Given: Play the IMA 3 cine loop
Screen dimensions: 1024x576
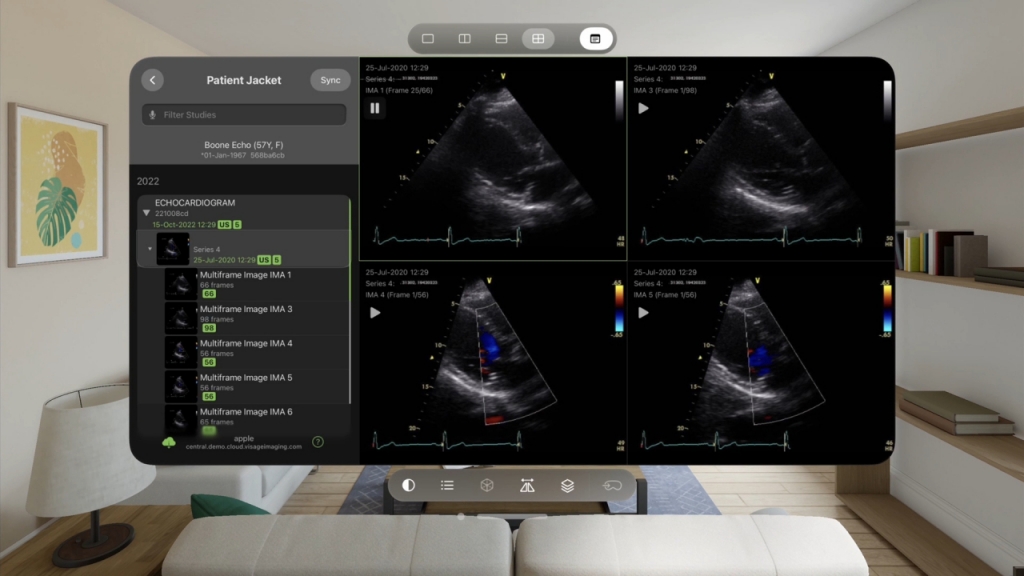Looking at the screenshot, I should (x=643, y=108).
